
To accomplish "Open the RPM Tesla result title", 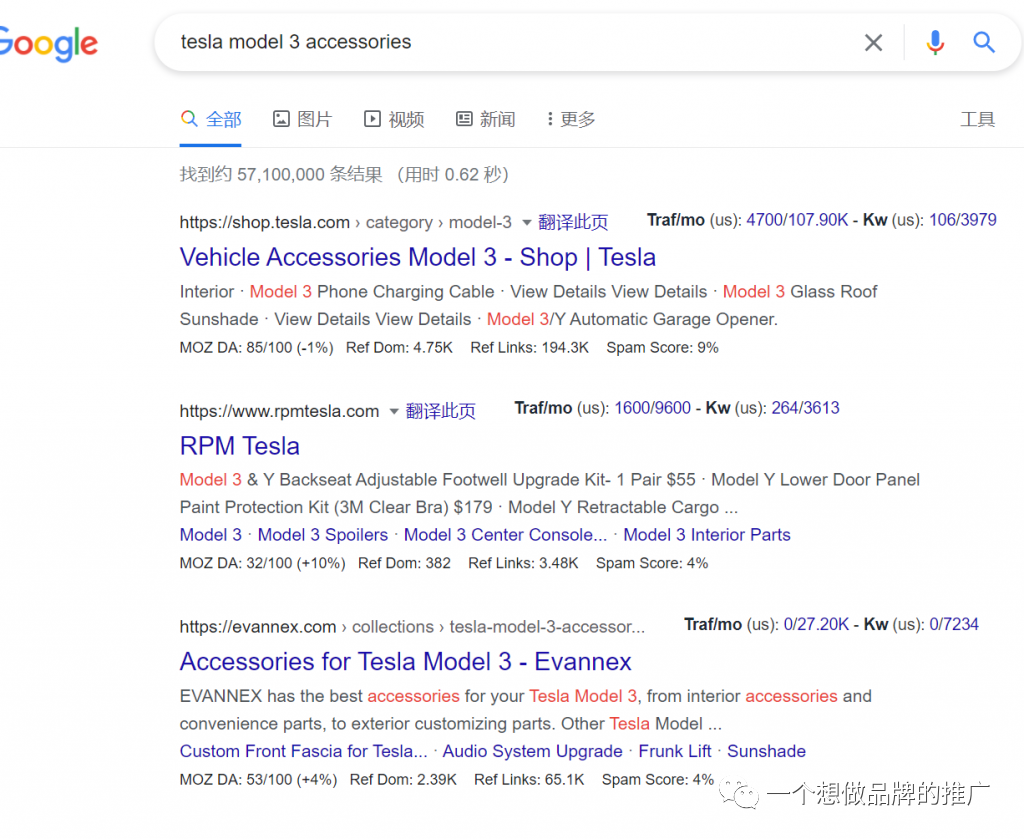I will coord(240,446).
